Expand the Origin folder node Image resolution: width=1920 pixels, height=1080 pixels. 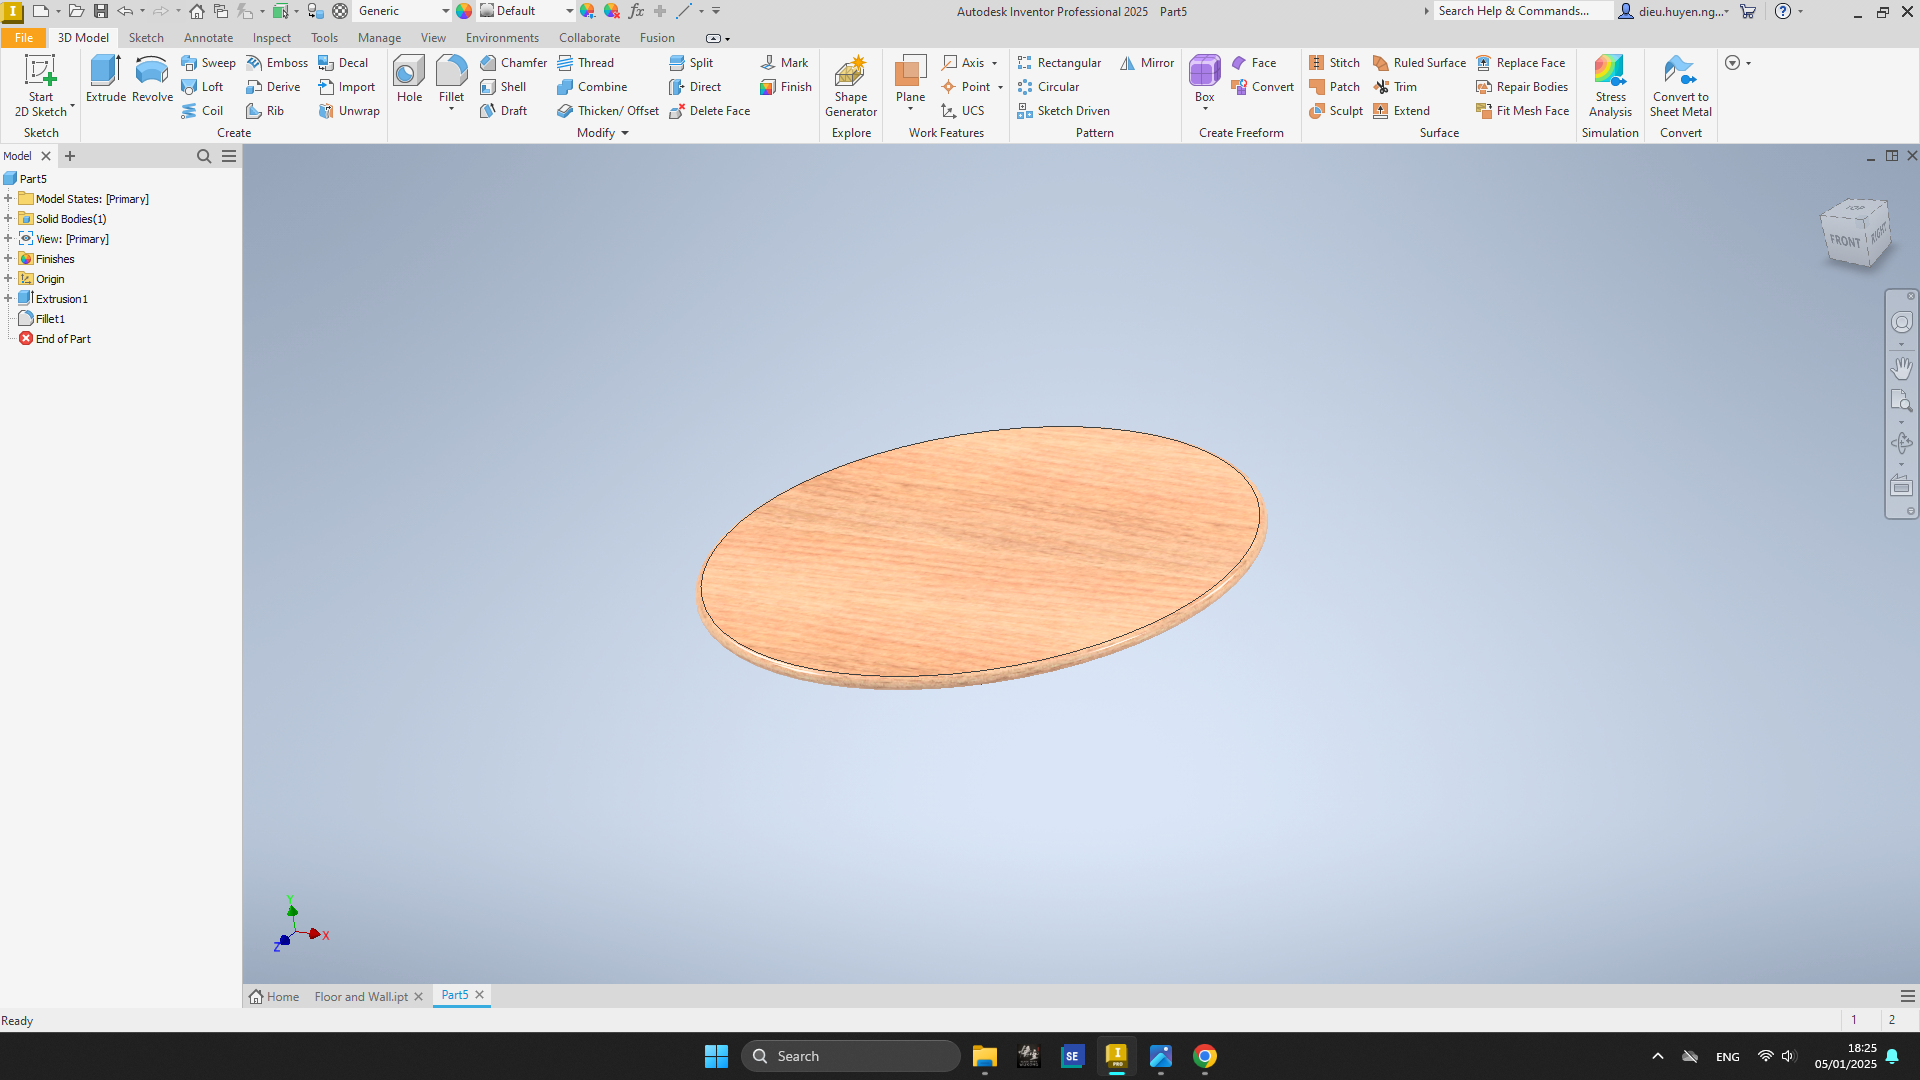click(x=8, y=279)
